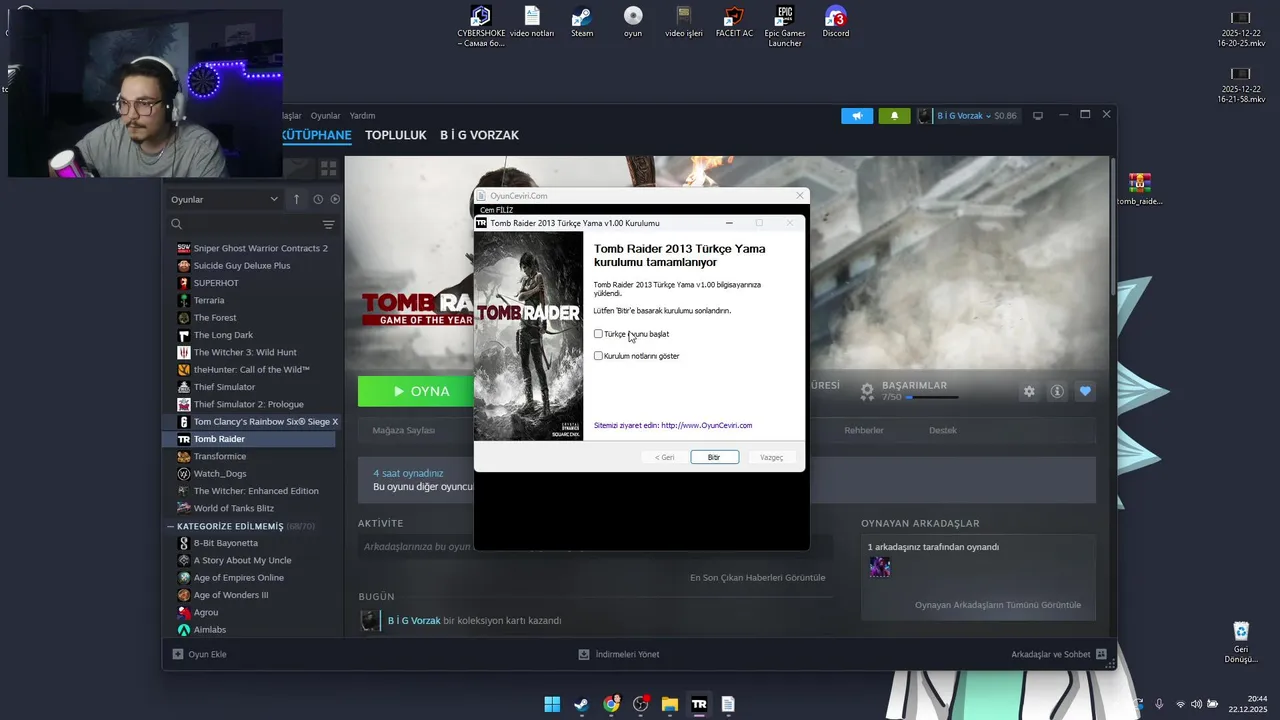Viewport: 1280px width, 720px height.
Task: Open CYBERSHOKE desktop shortcut
Action: (481, 26)
